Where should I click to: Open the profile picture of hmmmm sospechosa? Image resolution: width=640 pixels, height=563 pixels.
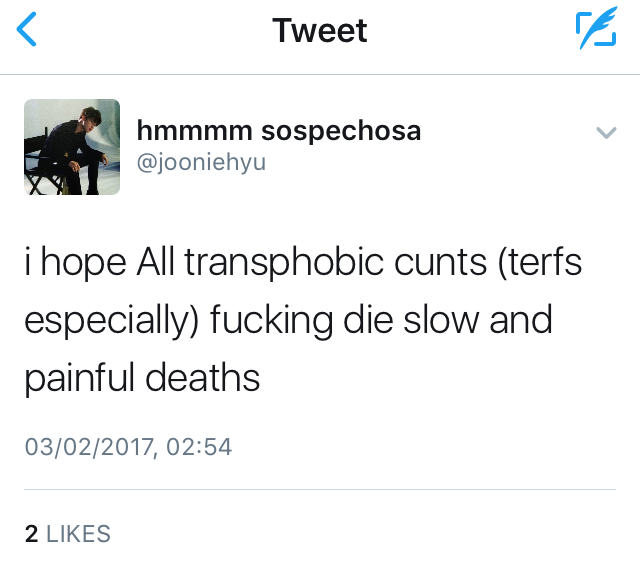click(x=72, y=147)
